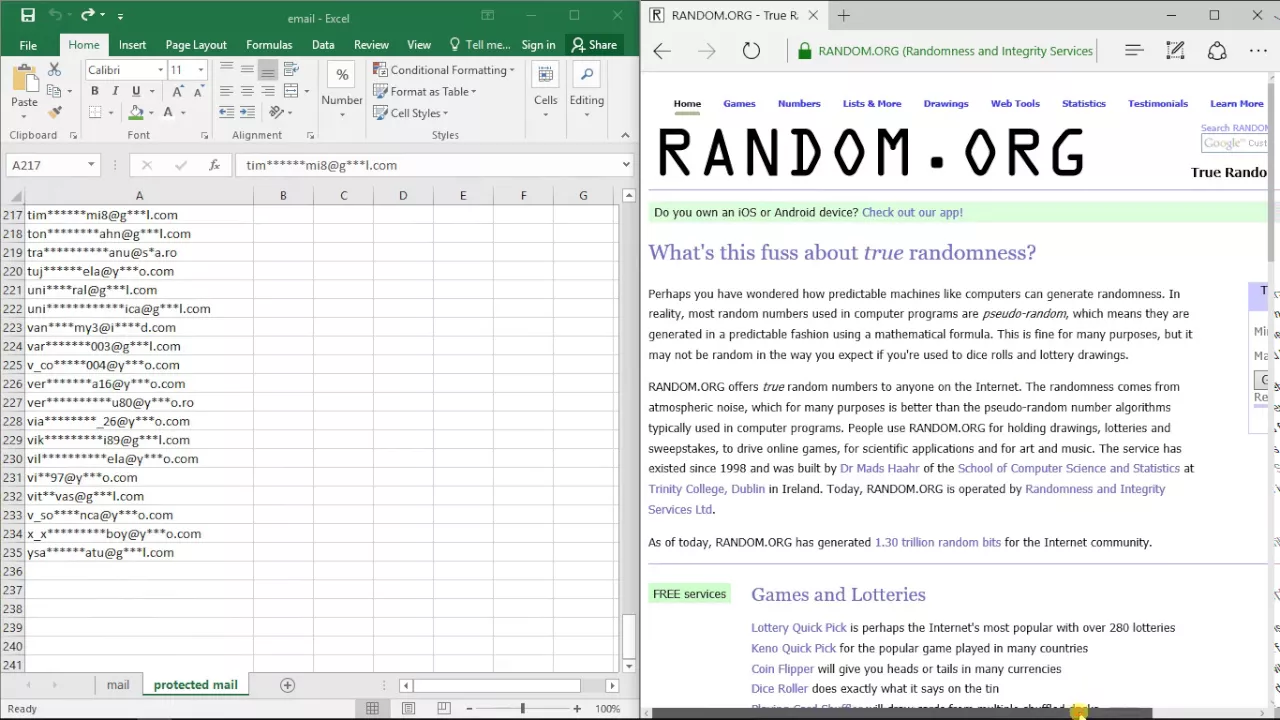Open Cell Styles menu
Screen dimensions: 1280x720
coord(411,113)
